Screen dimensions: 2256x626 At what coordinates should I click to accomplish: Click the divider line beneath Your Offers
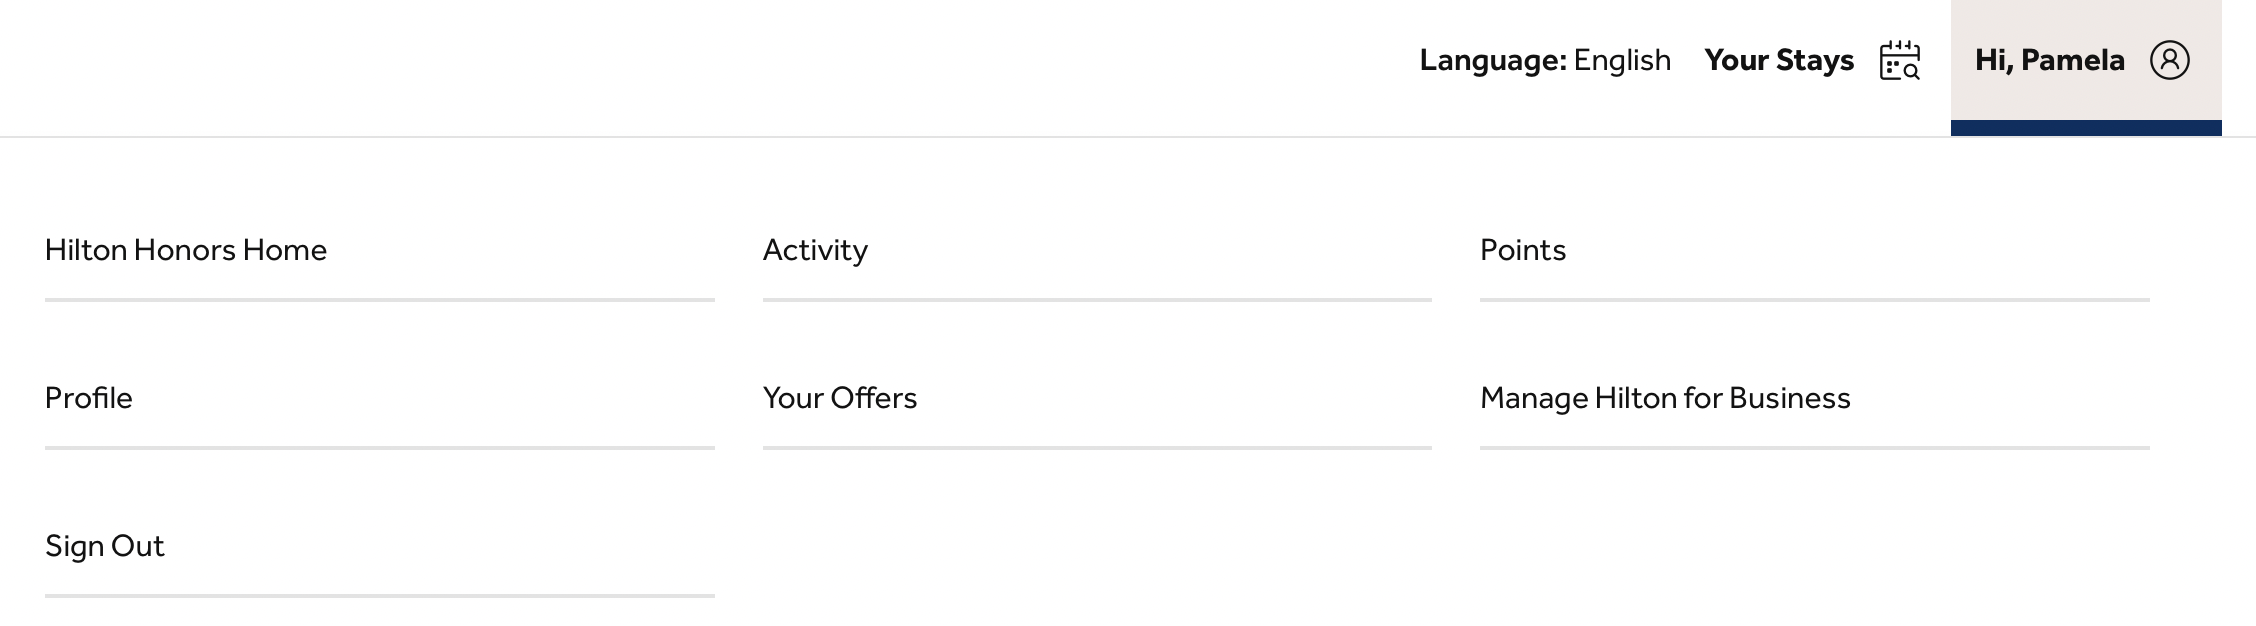coord(1097,448)
